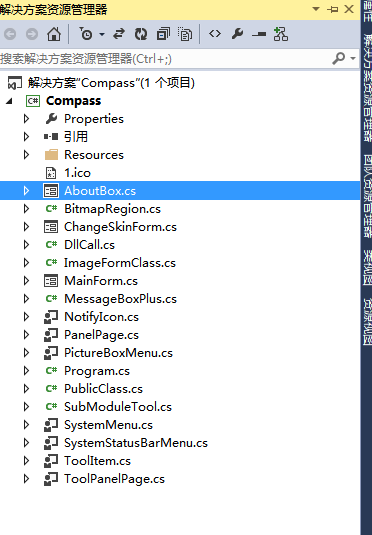Click the Sync with Active Document icon
Viewport: 372px width, 535px height.
[119, 34]
